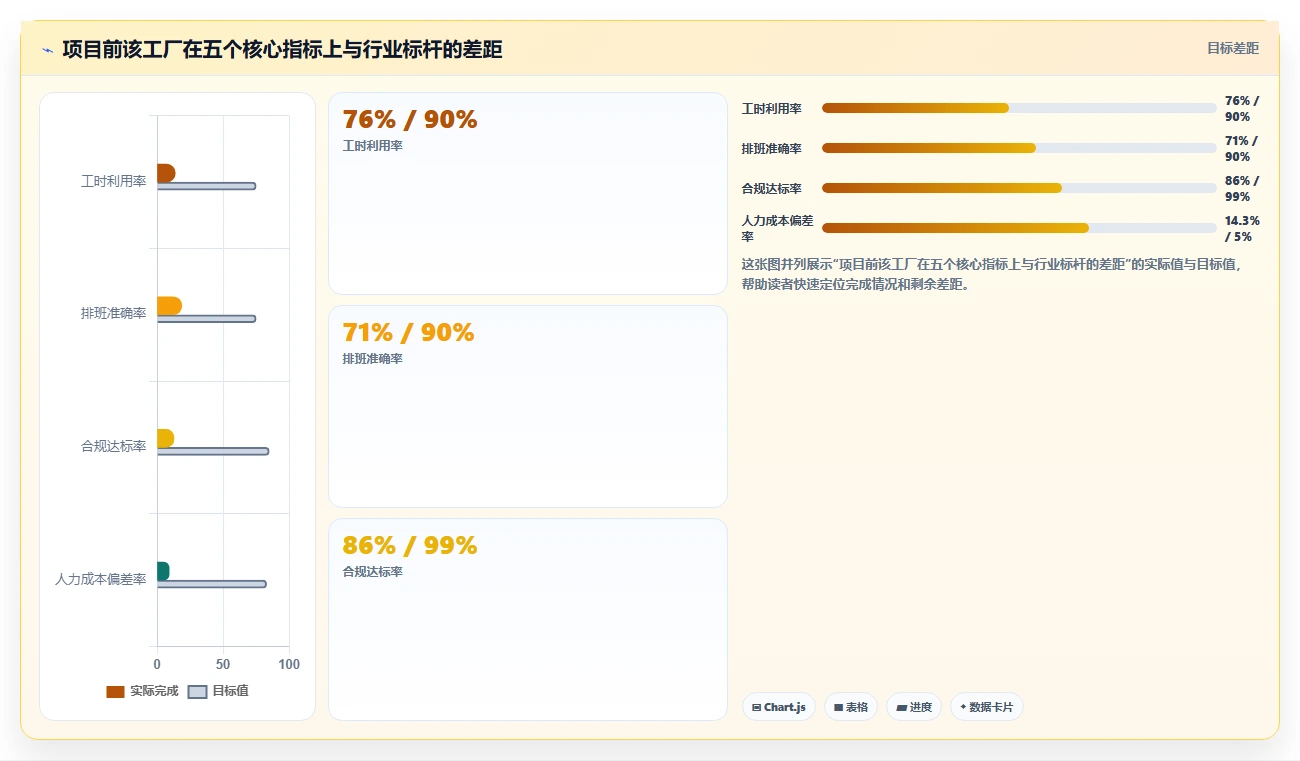Click the 76% / 90% progress value text

pos(1242,108)
